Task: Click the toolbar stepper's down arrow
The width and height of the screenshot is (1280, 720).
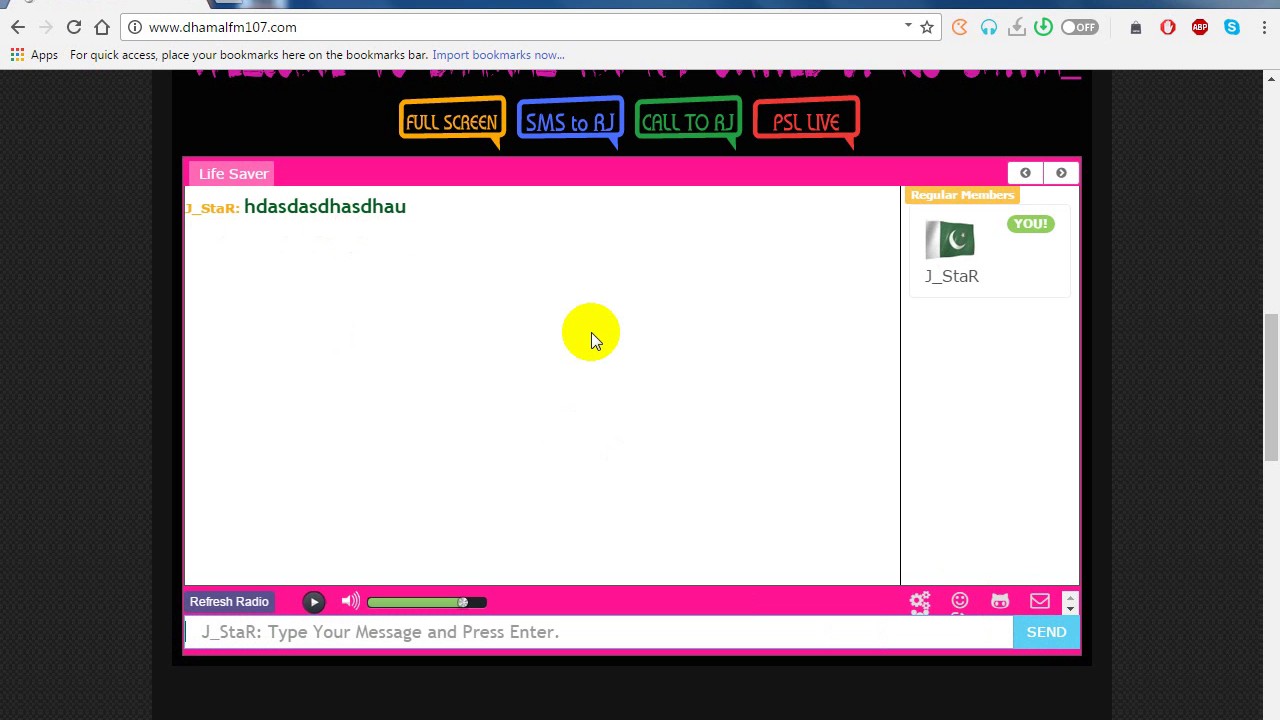Action: coord(1070,608)
